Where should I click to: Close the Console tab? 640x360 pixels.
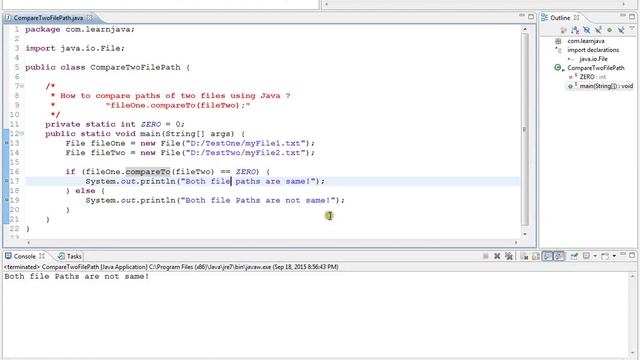[x=42, y=256]
